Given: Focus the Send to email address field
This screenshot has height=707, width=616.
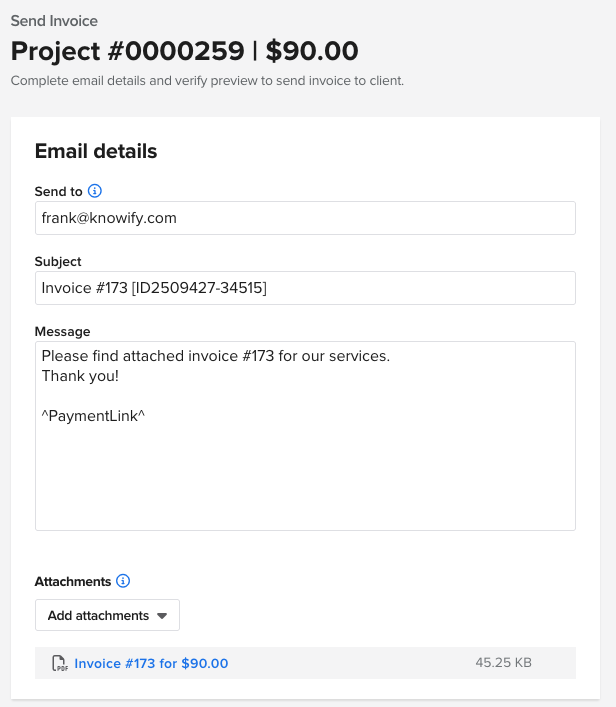Looking at the screenshot, I should pos(305,218).
